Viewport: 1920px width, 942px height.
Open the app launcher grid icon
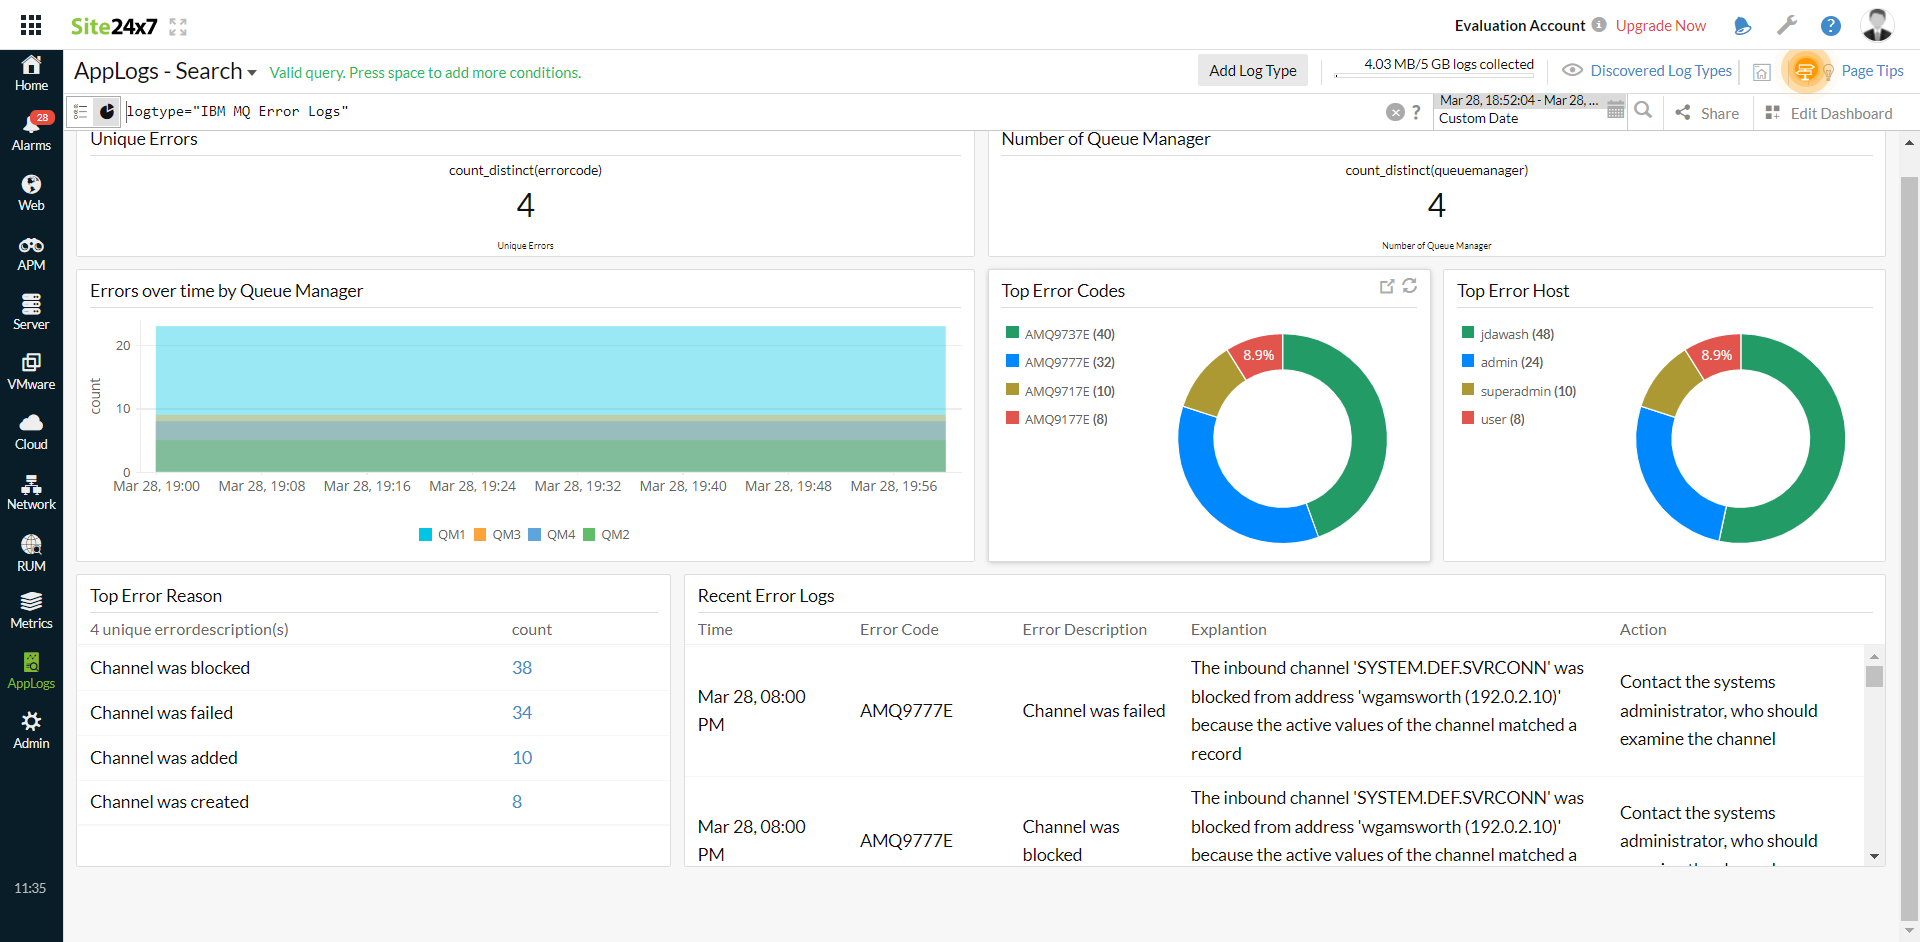tap(30, 24)
